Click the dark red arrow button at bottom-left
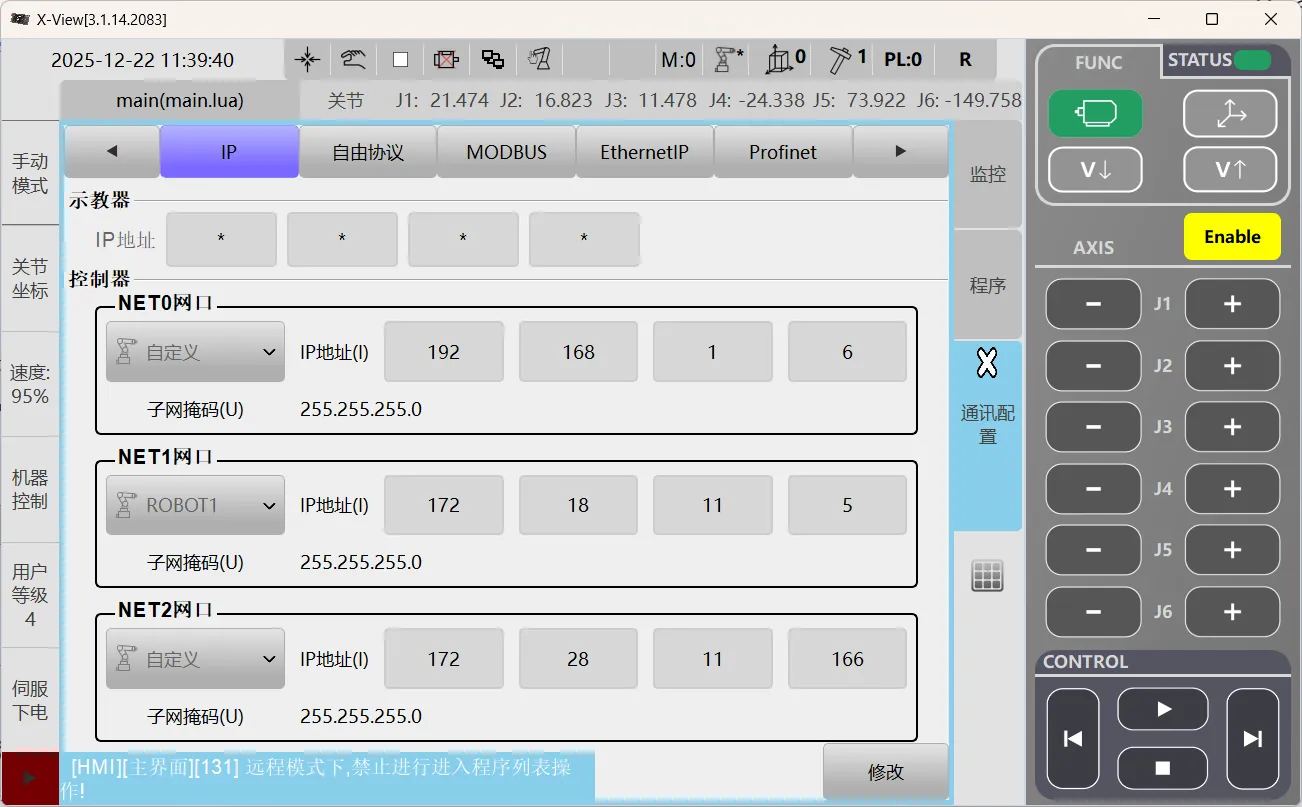 [29, 778]
